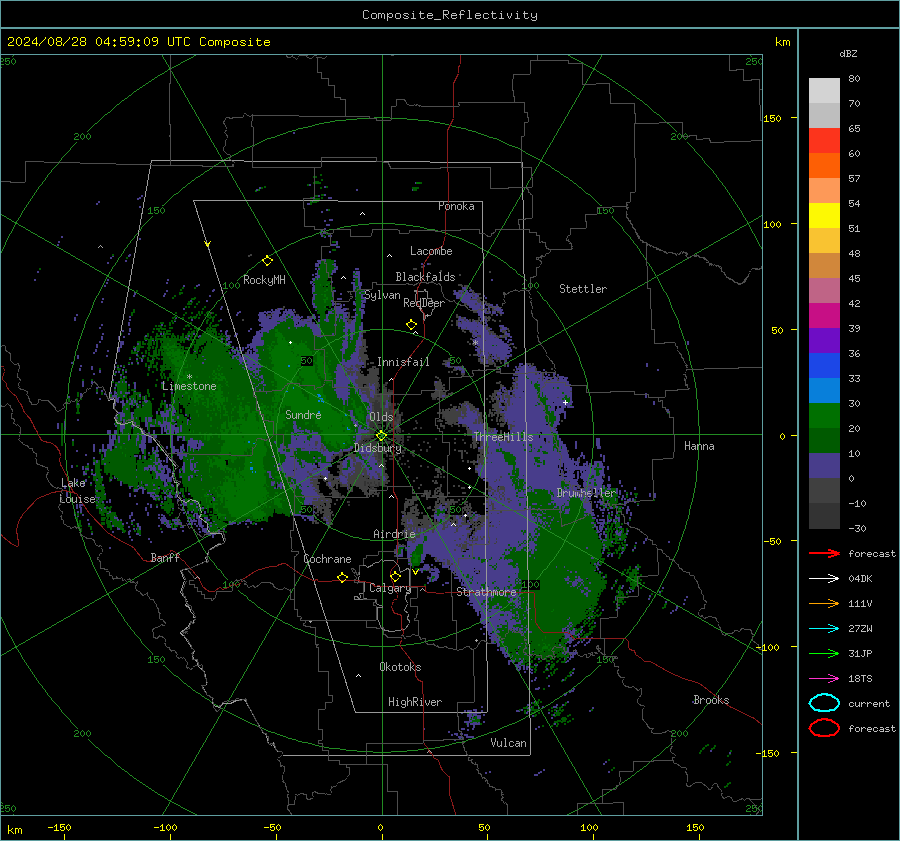This screenshot has width=900, height=841.
Task: Click the Hanna town label
Action: click(699, 446)
